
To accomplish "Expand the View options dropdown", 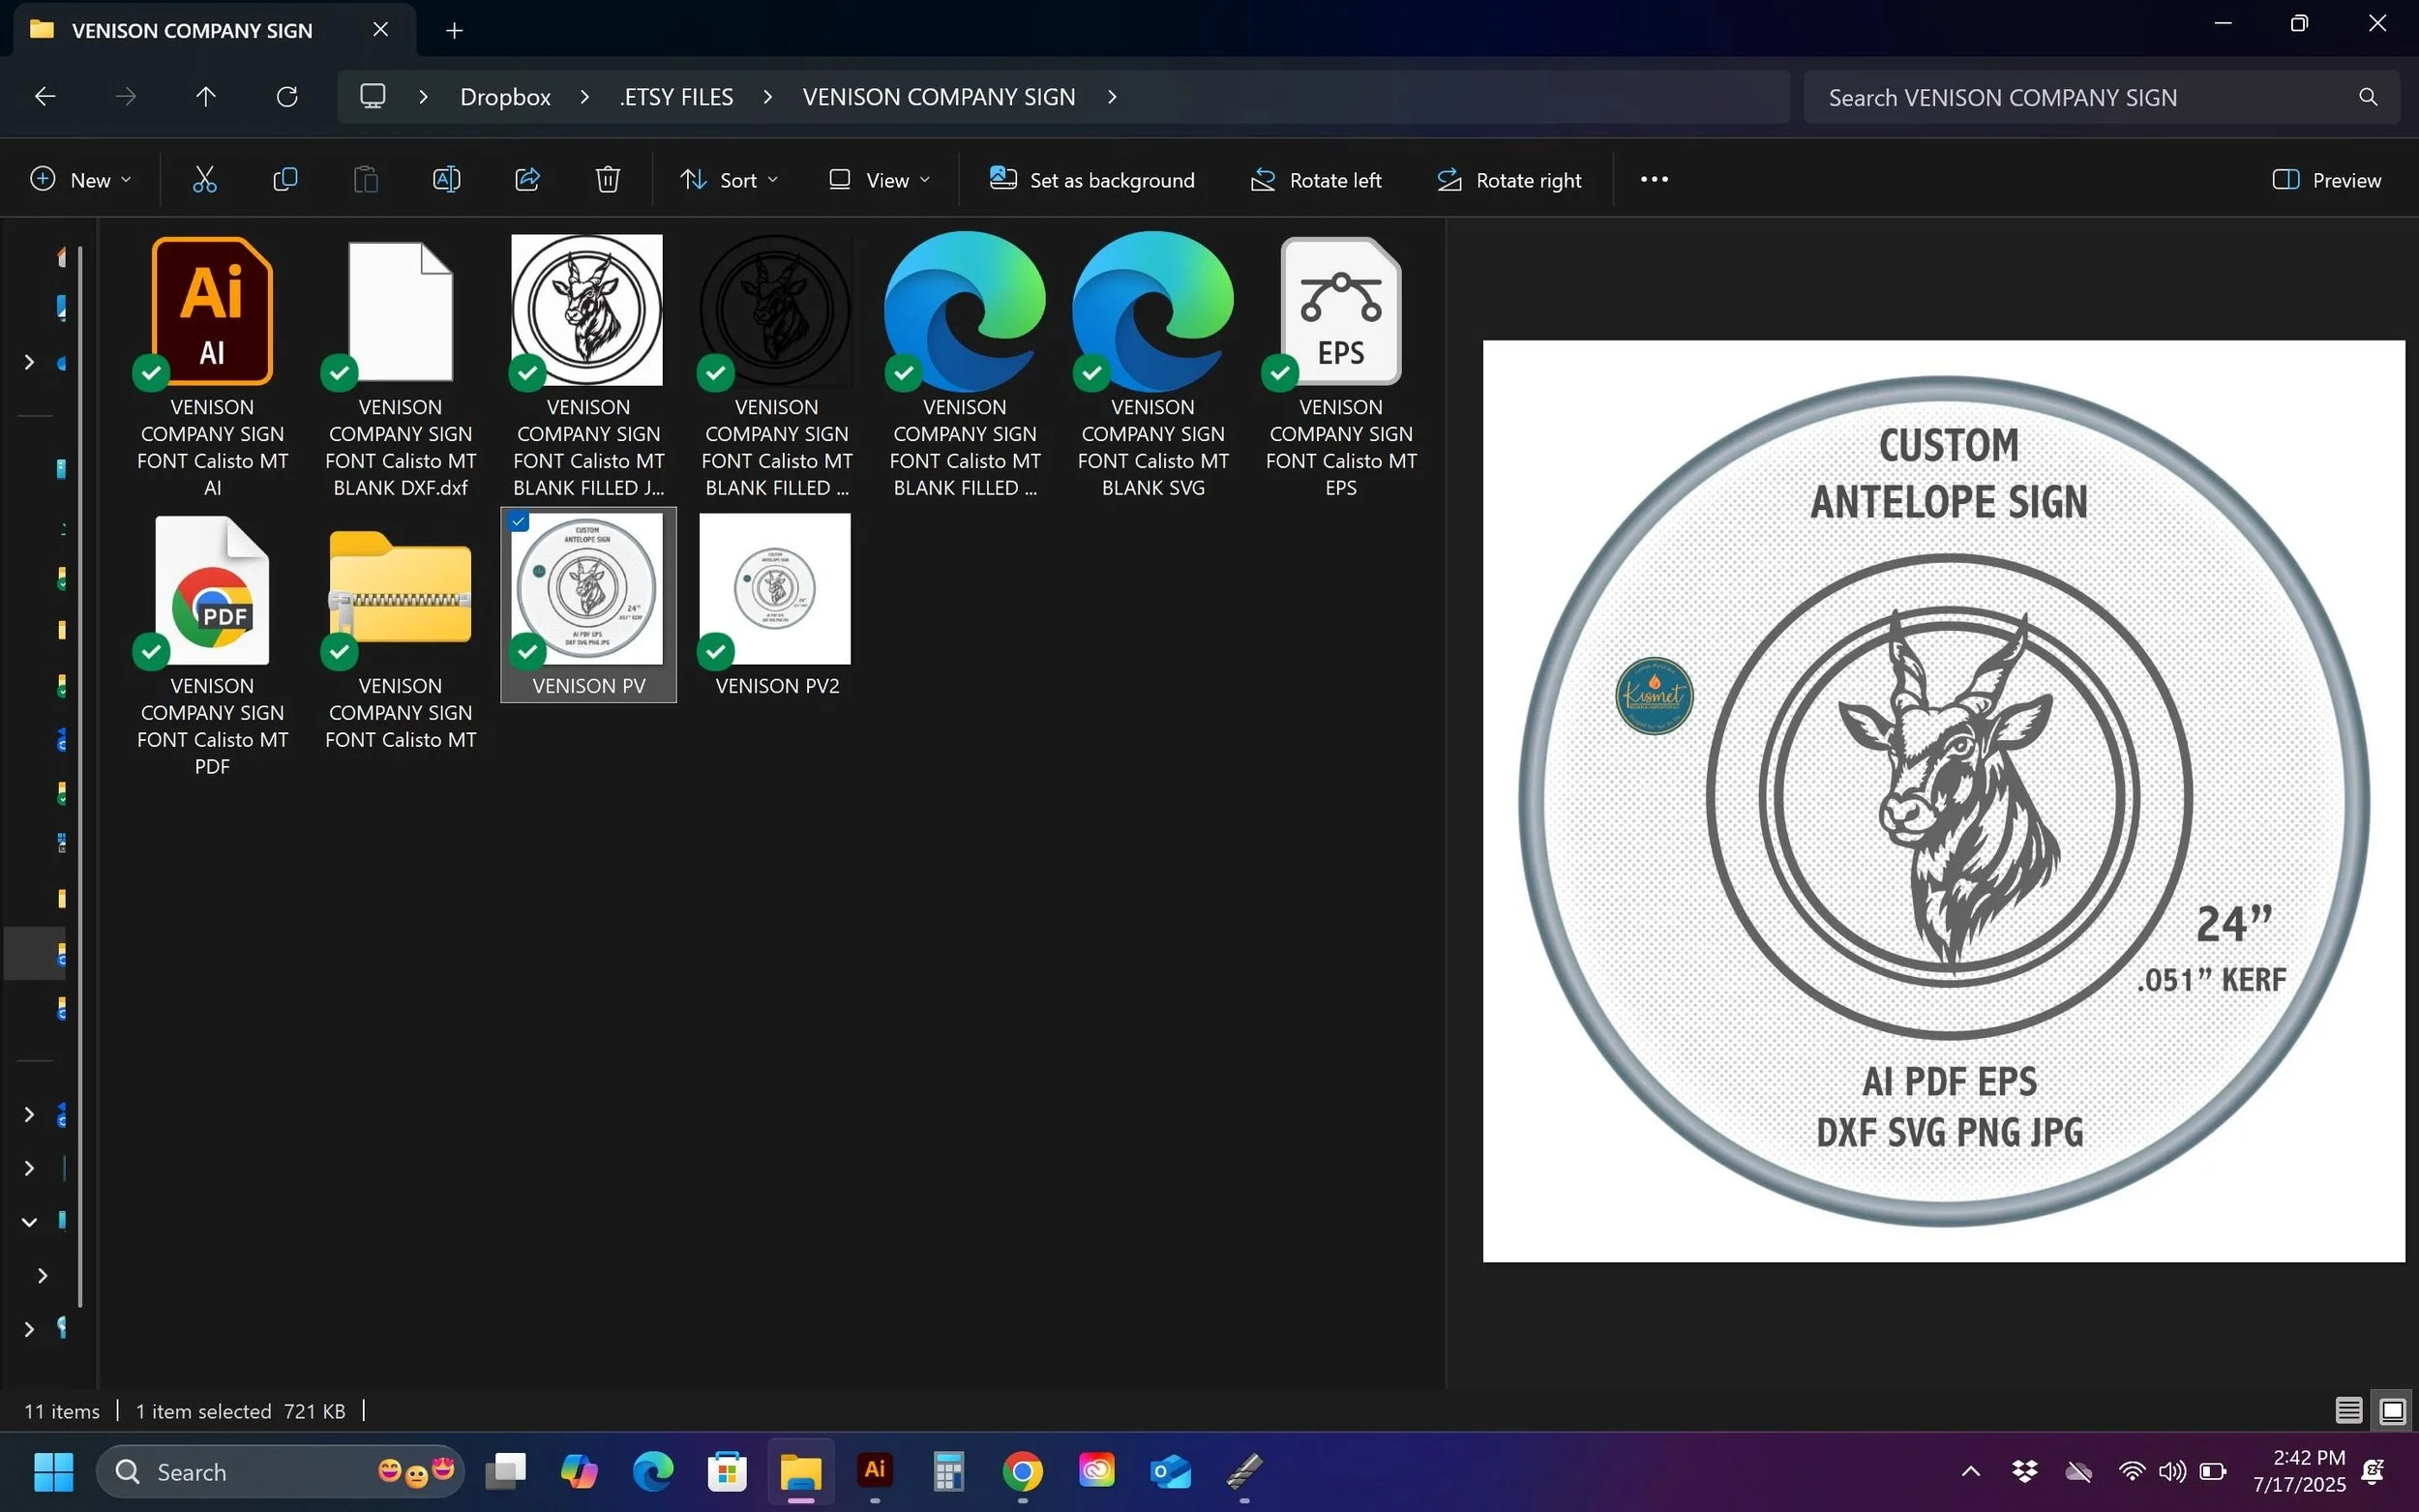I will [879, 180].
